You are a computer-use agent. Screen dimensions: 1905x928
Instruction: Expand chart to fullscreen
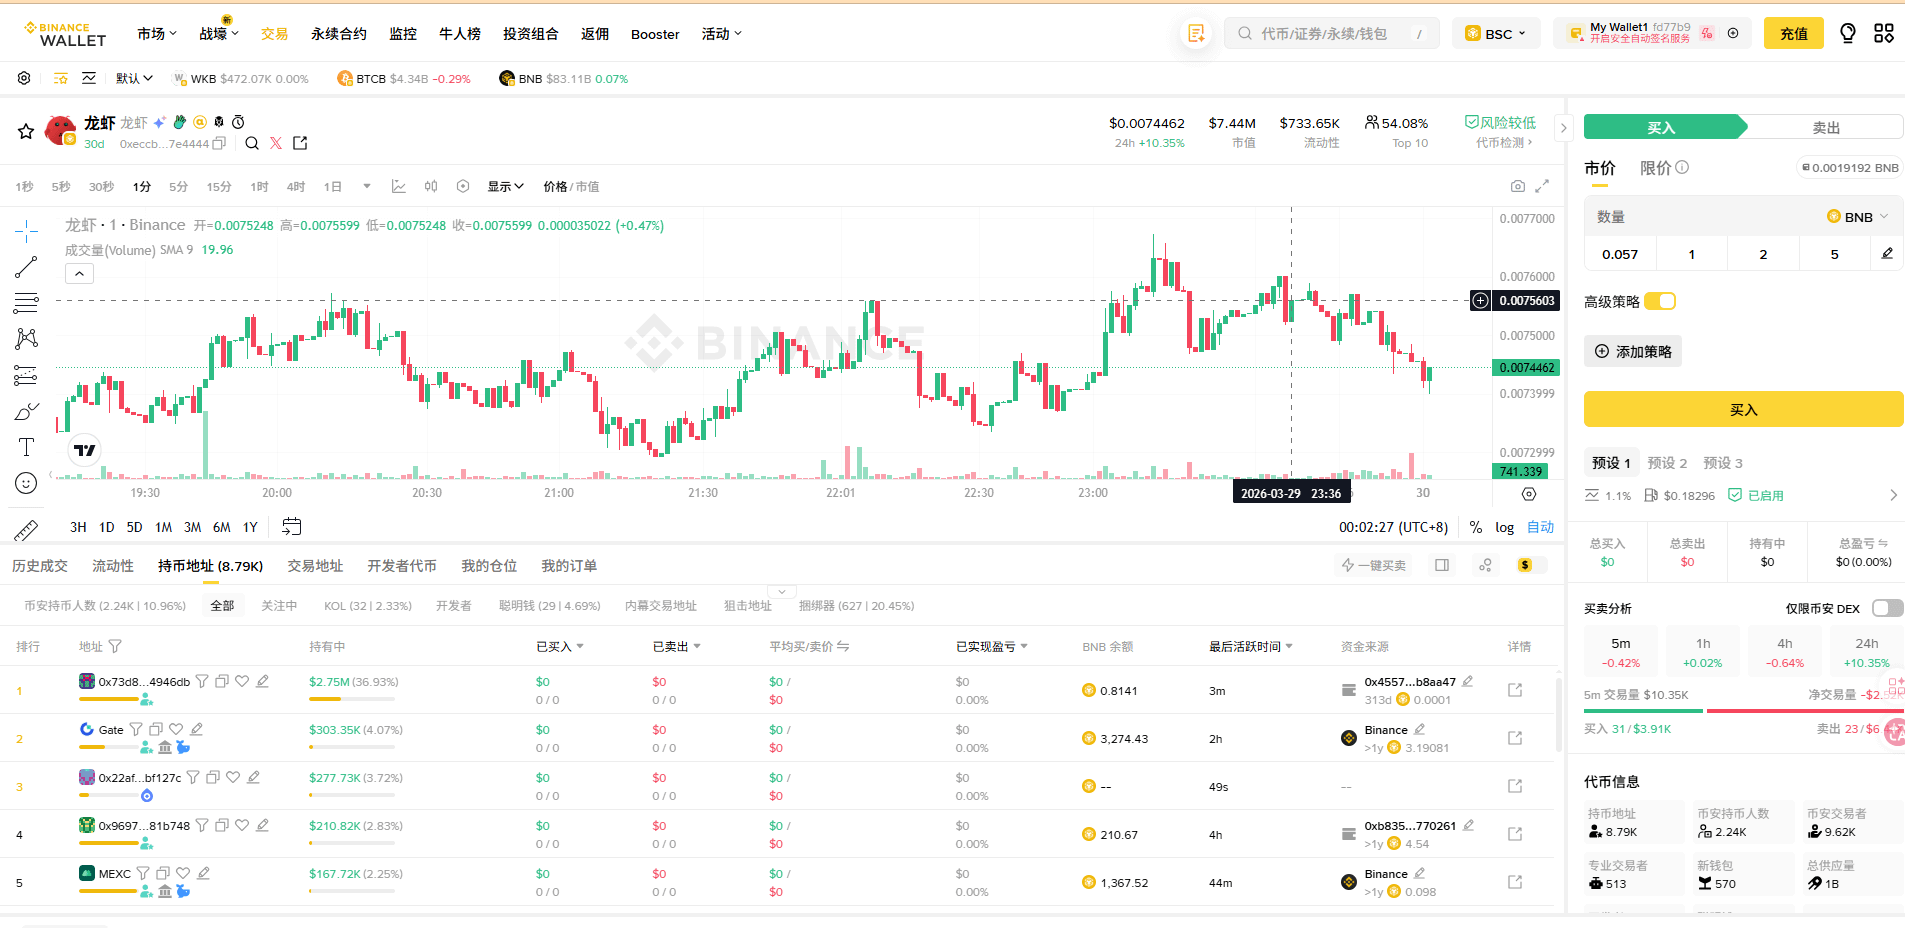point(1542,187)
